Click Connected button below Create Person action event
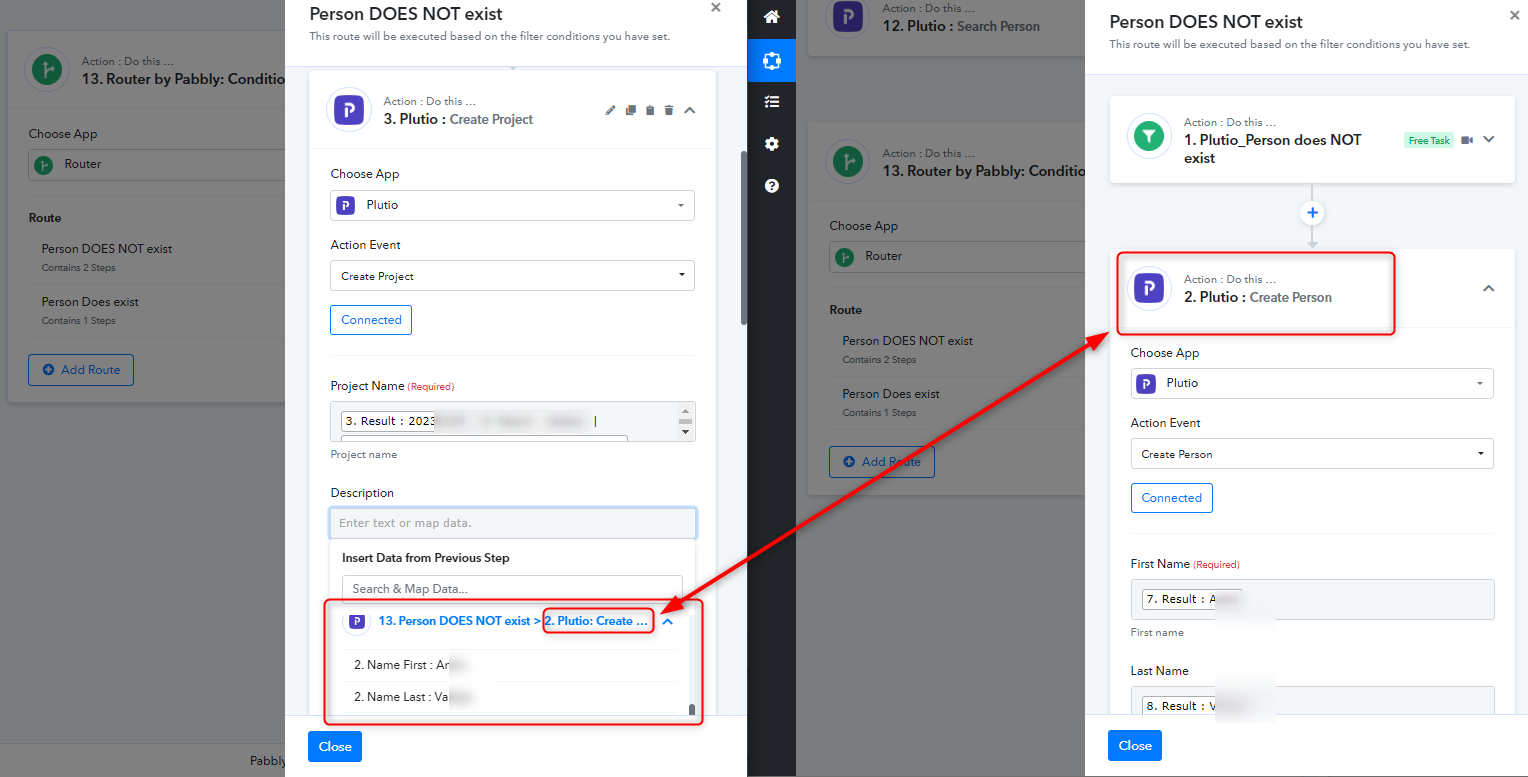 point(1171,498)
